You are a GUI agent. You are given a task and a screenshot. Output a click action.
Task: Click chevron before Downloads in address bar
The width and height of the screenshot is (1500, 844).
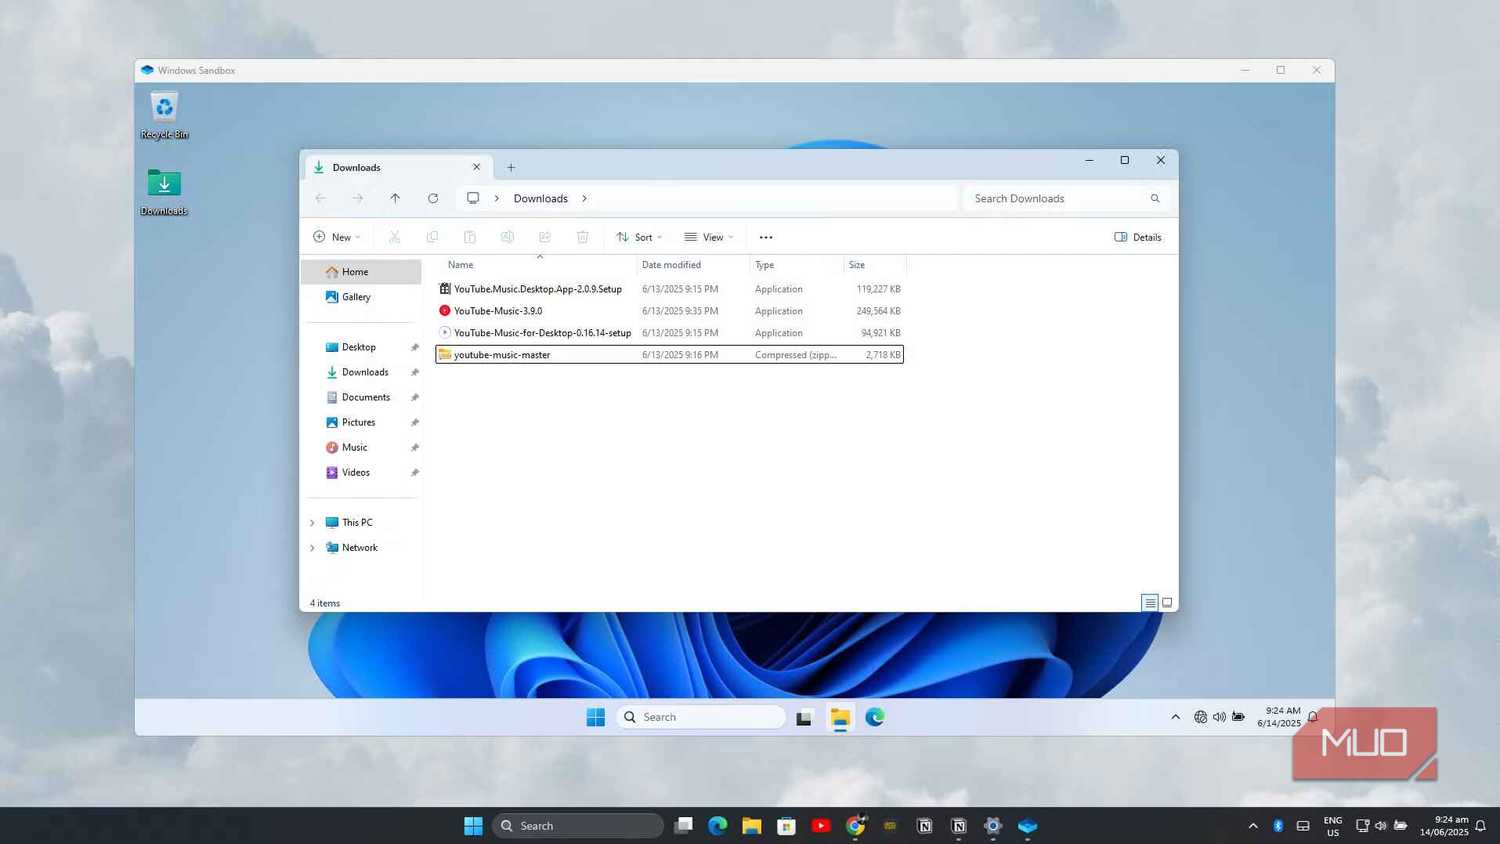(x=497, y=198)
